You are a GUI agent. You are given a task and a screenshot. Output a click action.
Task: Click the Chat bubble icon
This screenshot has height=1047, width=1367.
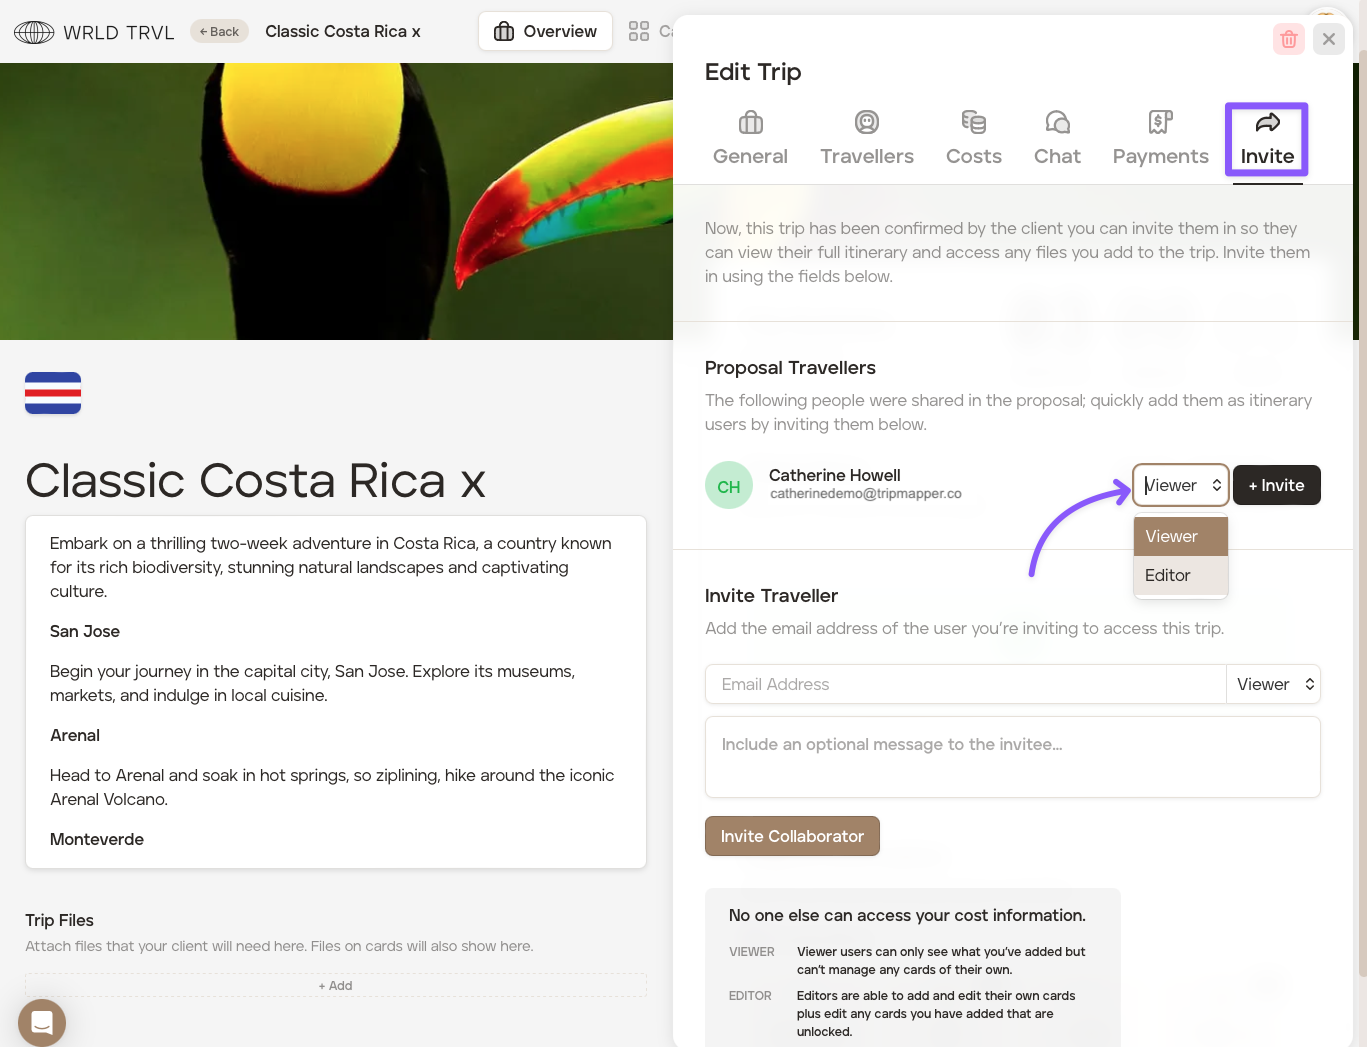tap(1057, 123)
